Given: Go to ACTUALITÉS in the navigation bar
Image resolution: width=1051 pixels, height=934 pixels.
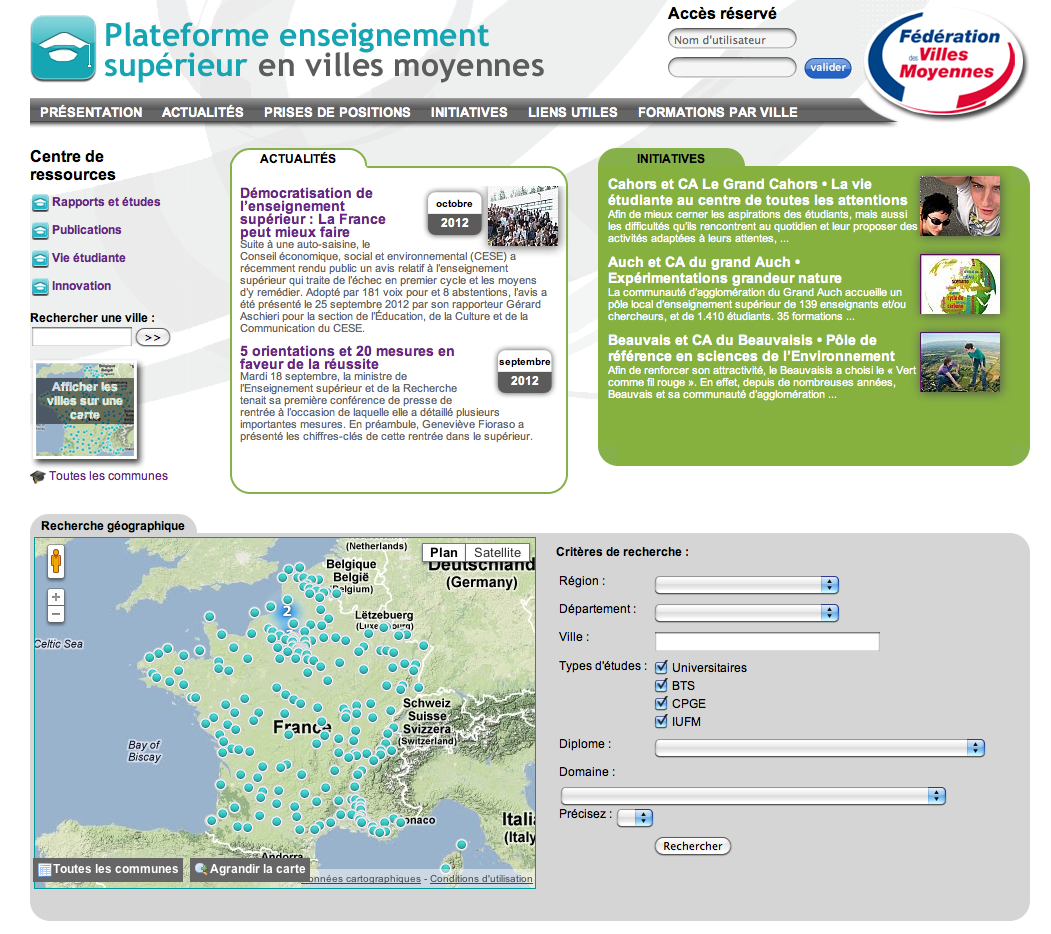Looking at the screenshot, I should (x=202, y=113).
